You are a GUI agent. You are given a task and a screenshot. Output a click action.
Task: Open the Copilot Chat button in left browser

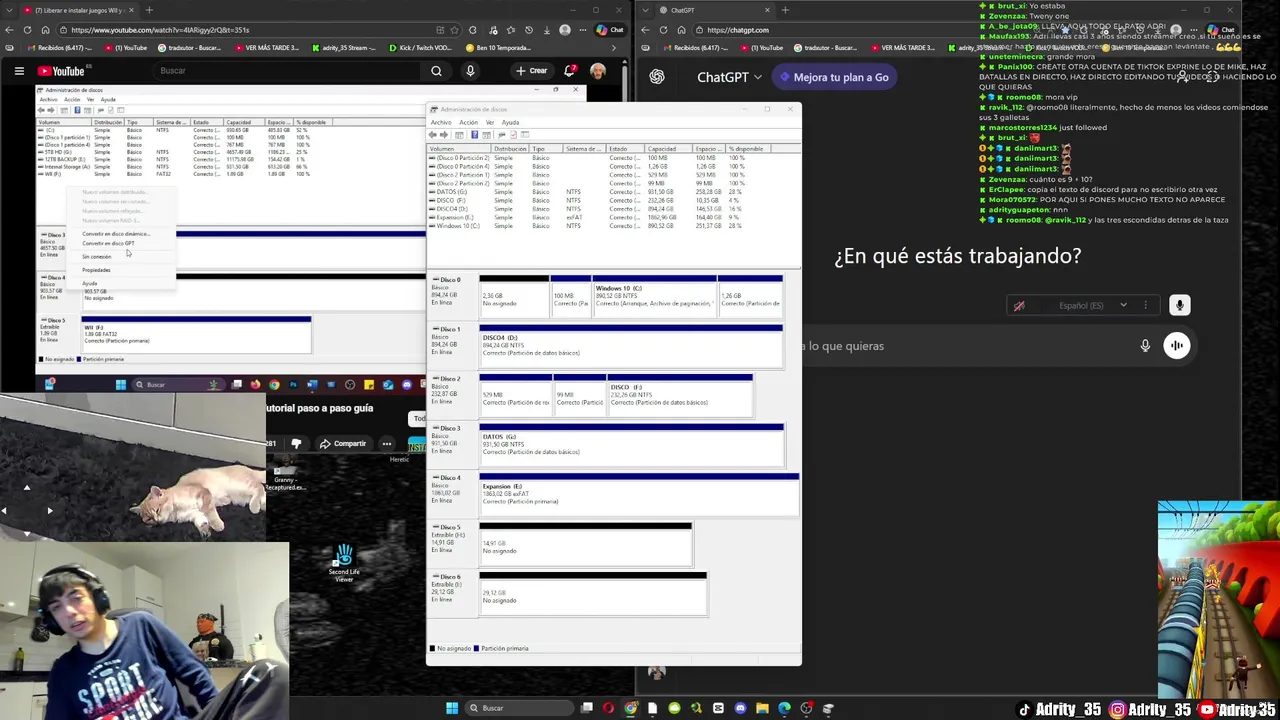point(610,30)
